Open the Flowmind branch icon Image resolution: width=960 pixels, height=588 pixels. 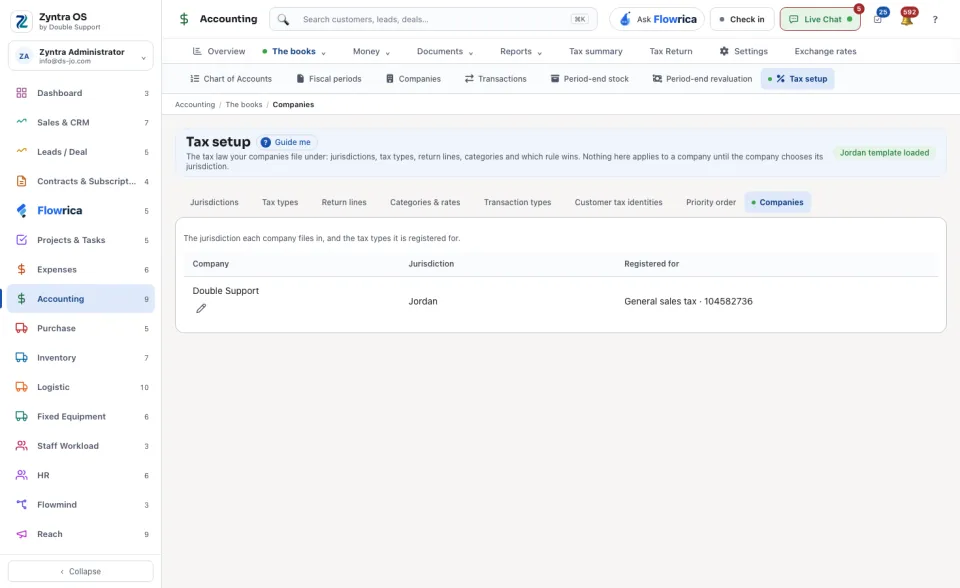[x=21, y=505]
